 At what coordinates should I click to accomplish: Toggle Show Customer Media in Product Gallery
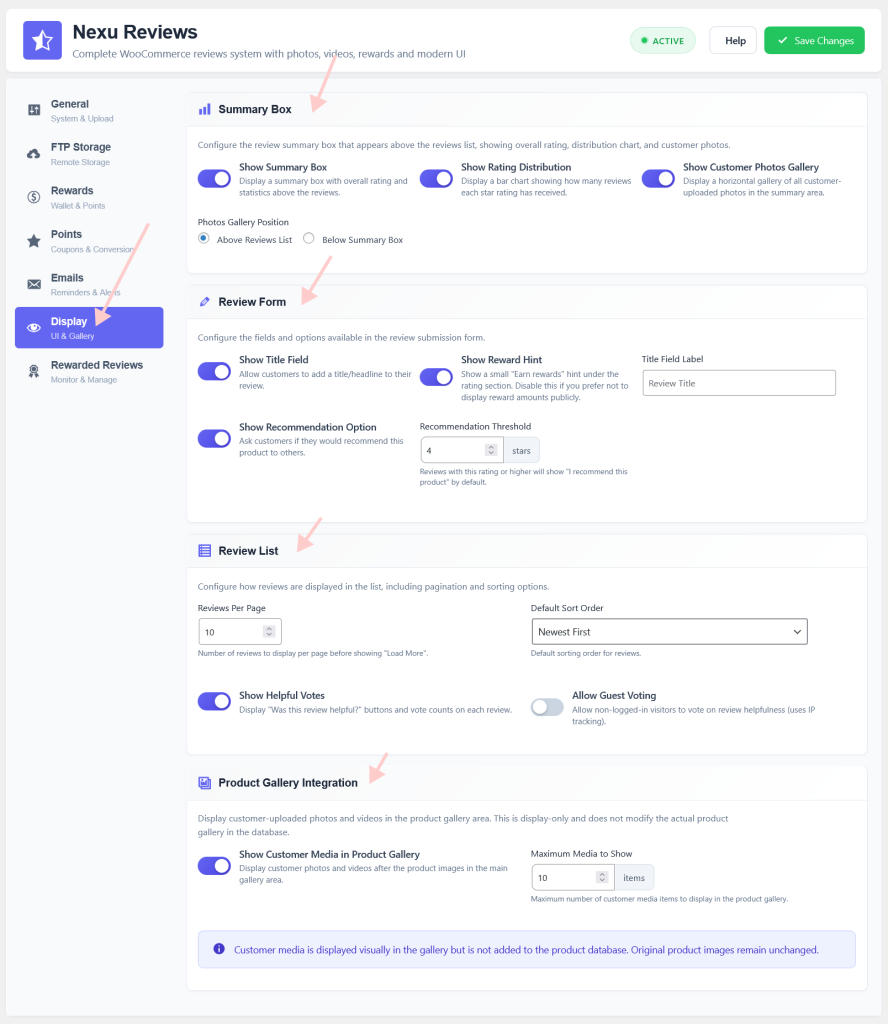click(214, 866)
